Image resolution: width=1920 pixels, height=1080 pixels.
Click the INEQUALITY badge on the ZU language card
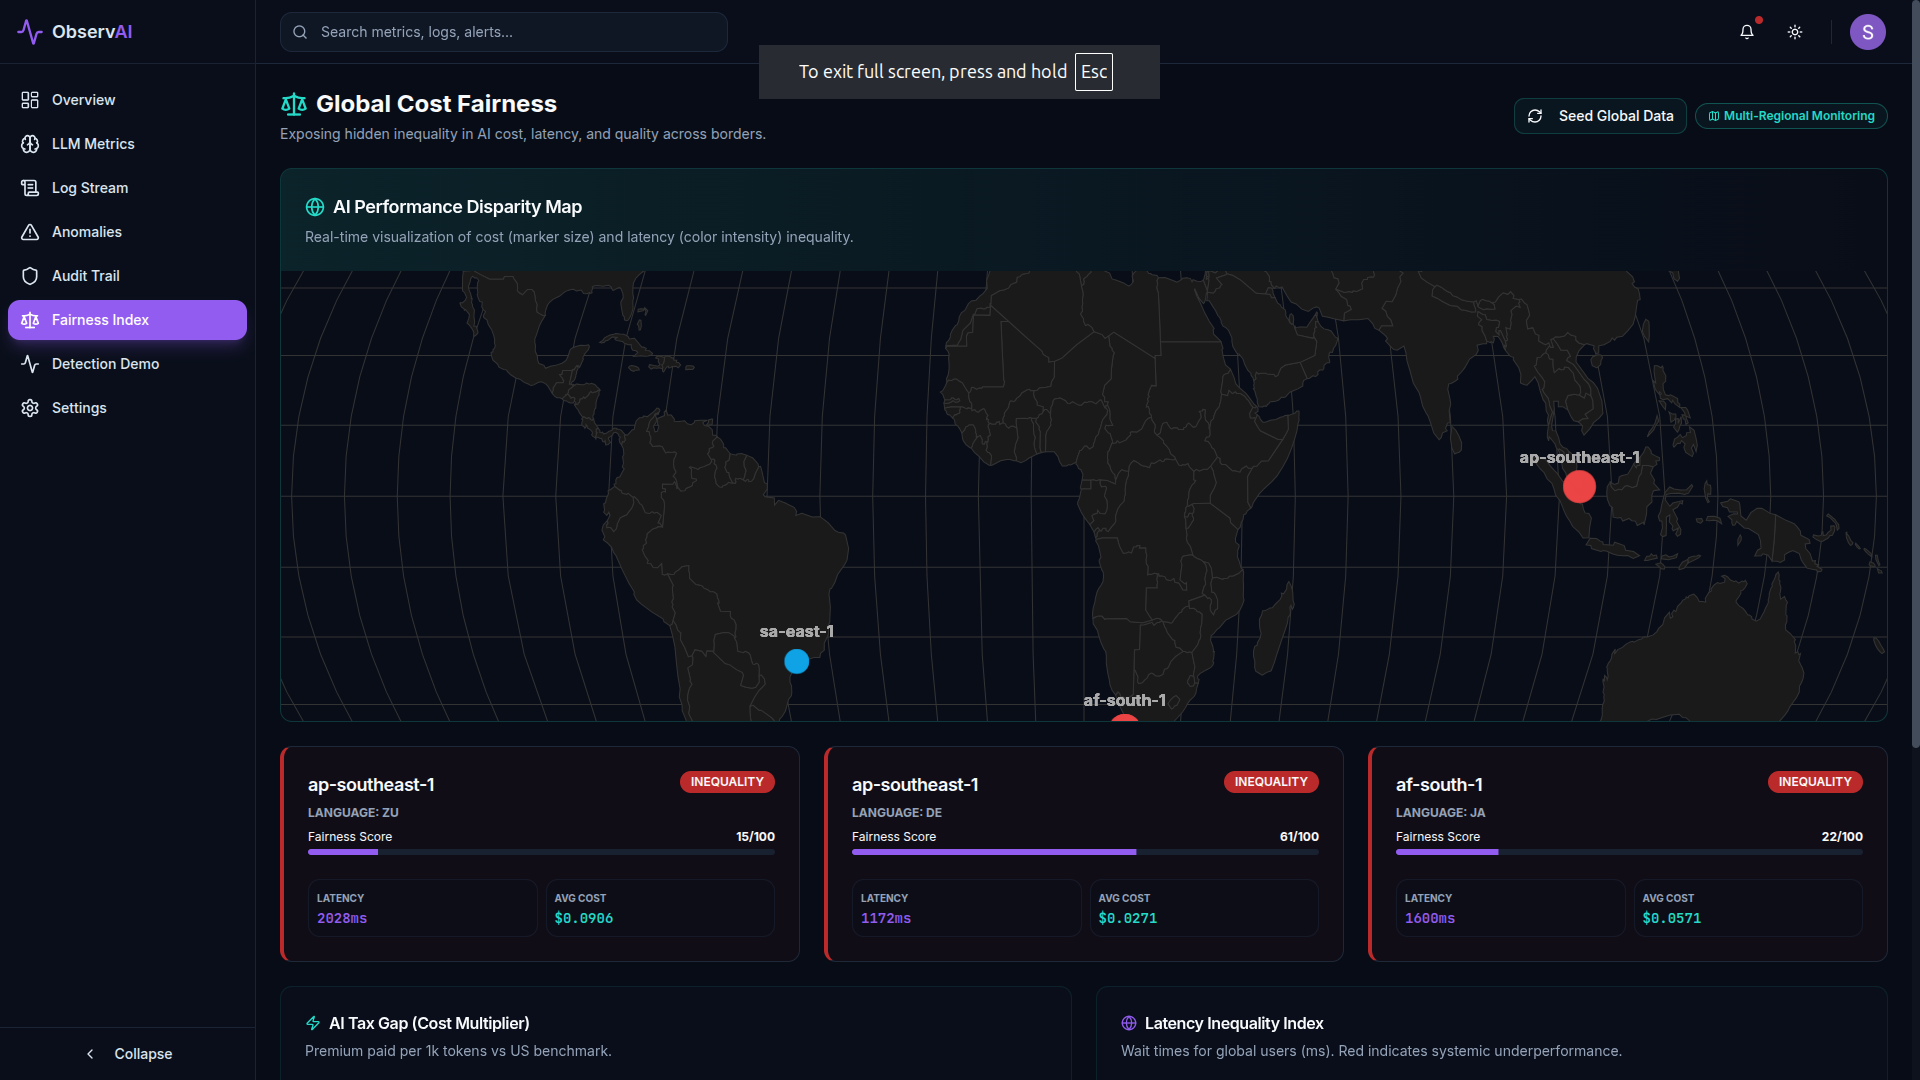727,782
